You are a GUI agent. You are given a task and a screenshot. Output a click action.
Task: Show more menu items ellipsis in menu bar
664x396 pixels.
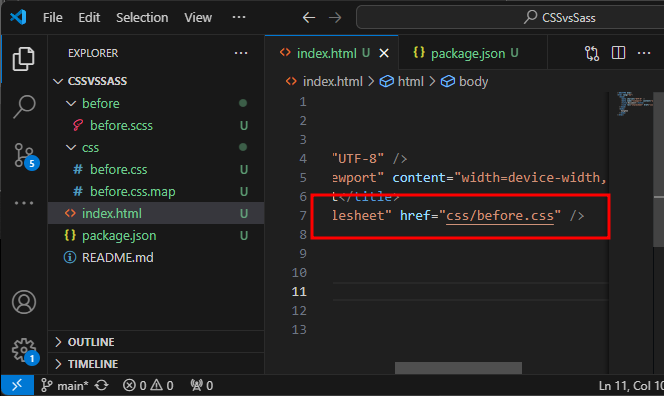click(x=239, y=17)
